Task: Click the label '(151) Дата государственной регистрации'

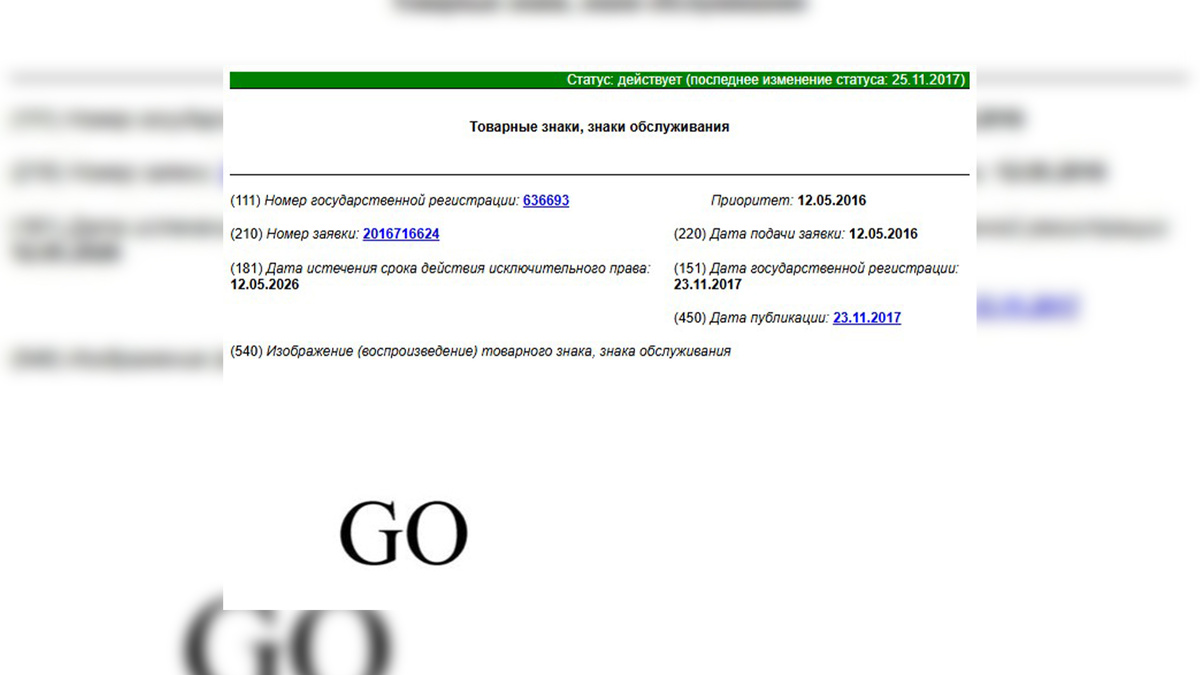Action: (817, 268)
